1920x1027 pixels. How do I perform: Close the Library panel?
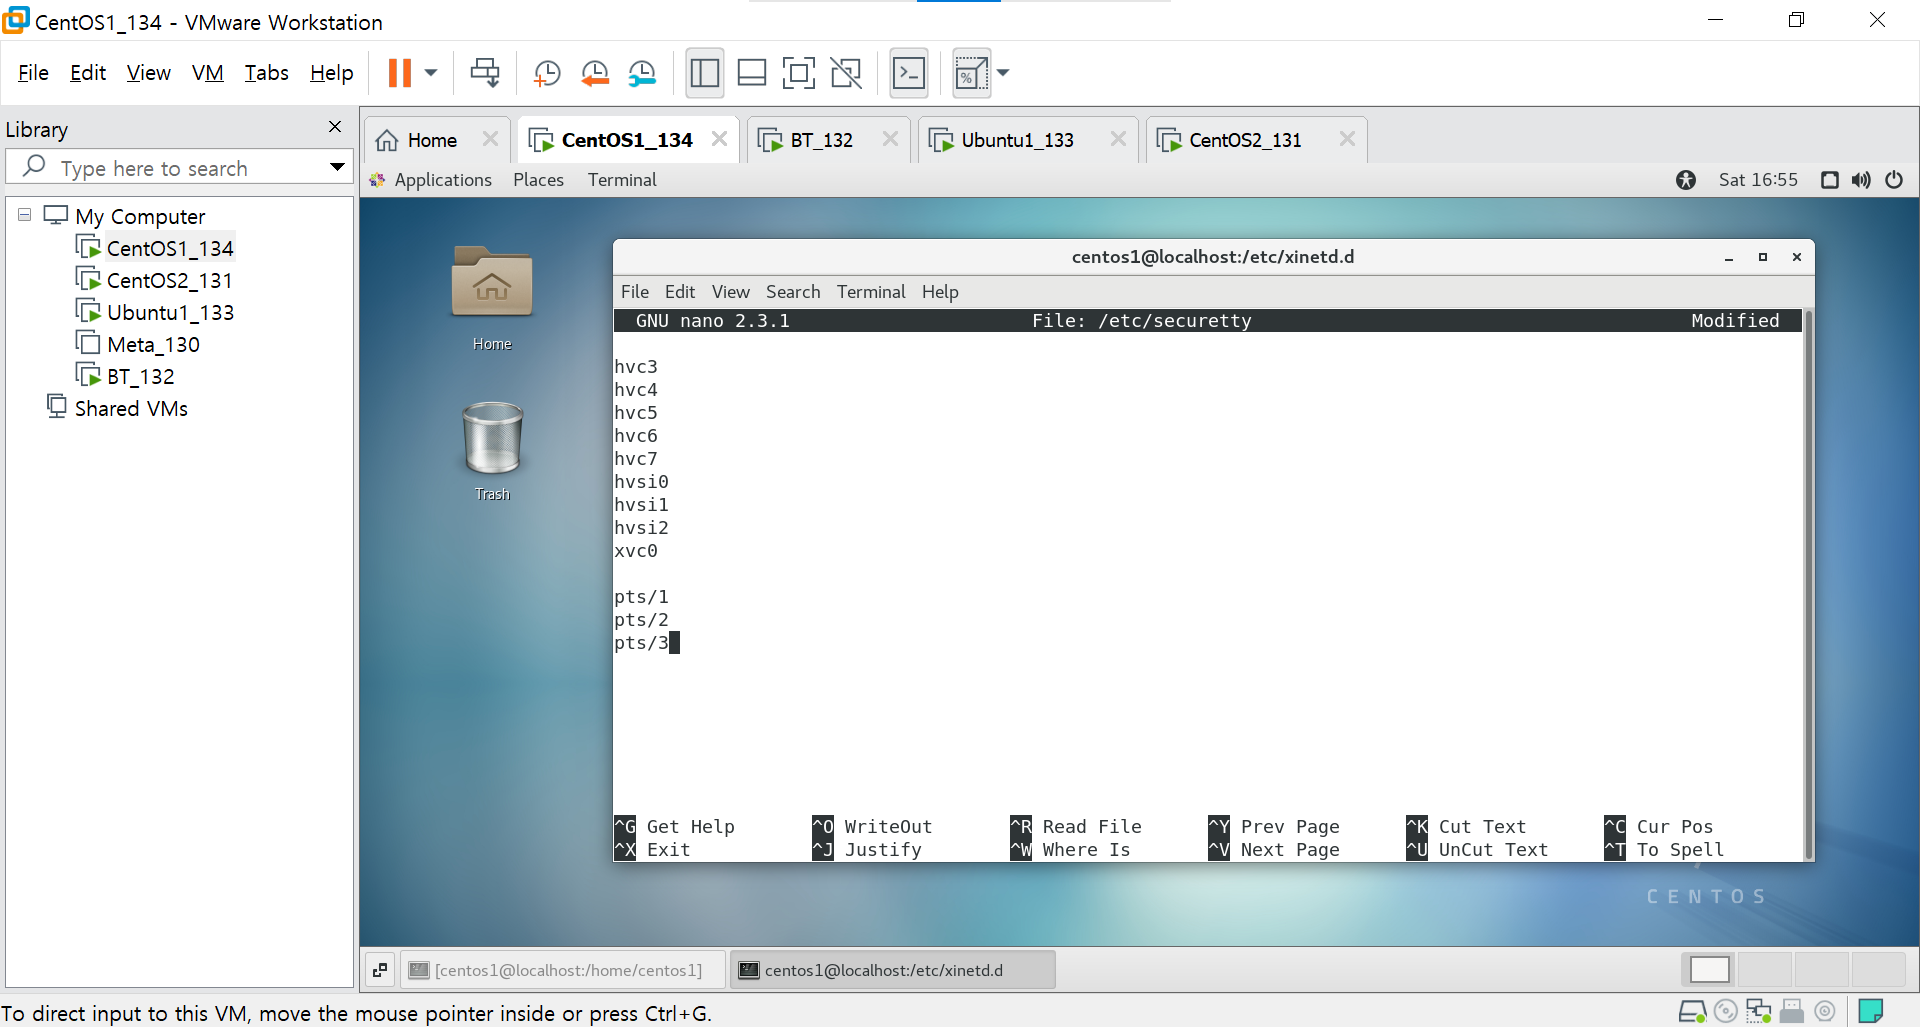tap(335, 127)
